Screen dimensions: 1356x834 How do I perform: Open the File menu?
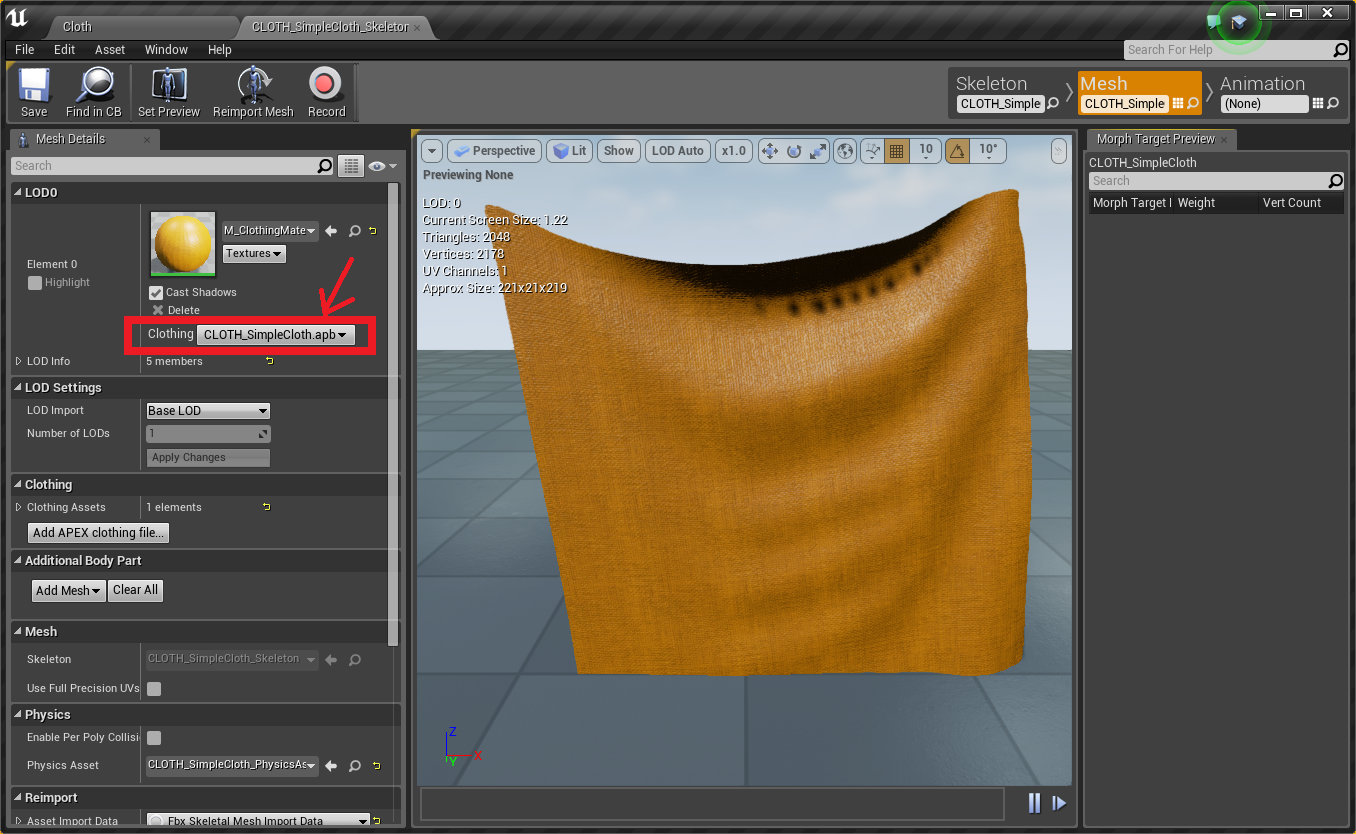[x=25, y=50]
